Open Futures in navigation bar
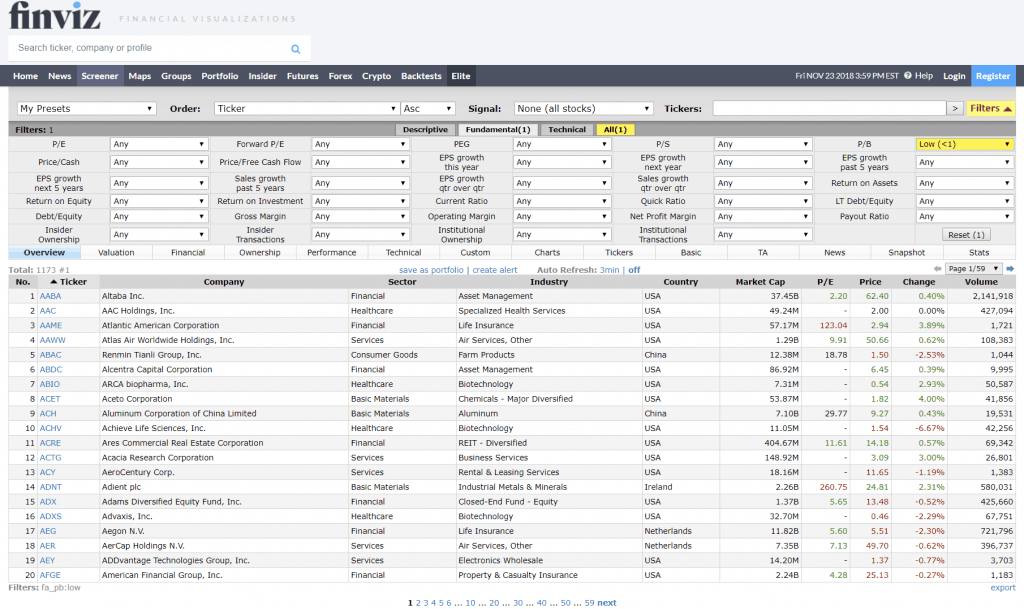Image resolution: width=1024 pixels, height=609 pixels. [x=302, y=76]
